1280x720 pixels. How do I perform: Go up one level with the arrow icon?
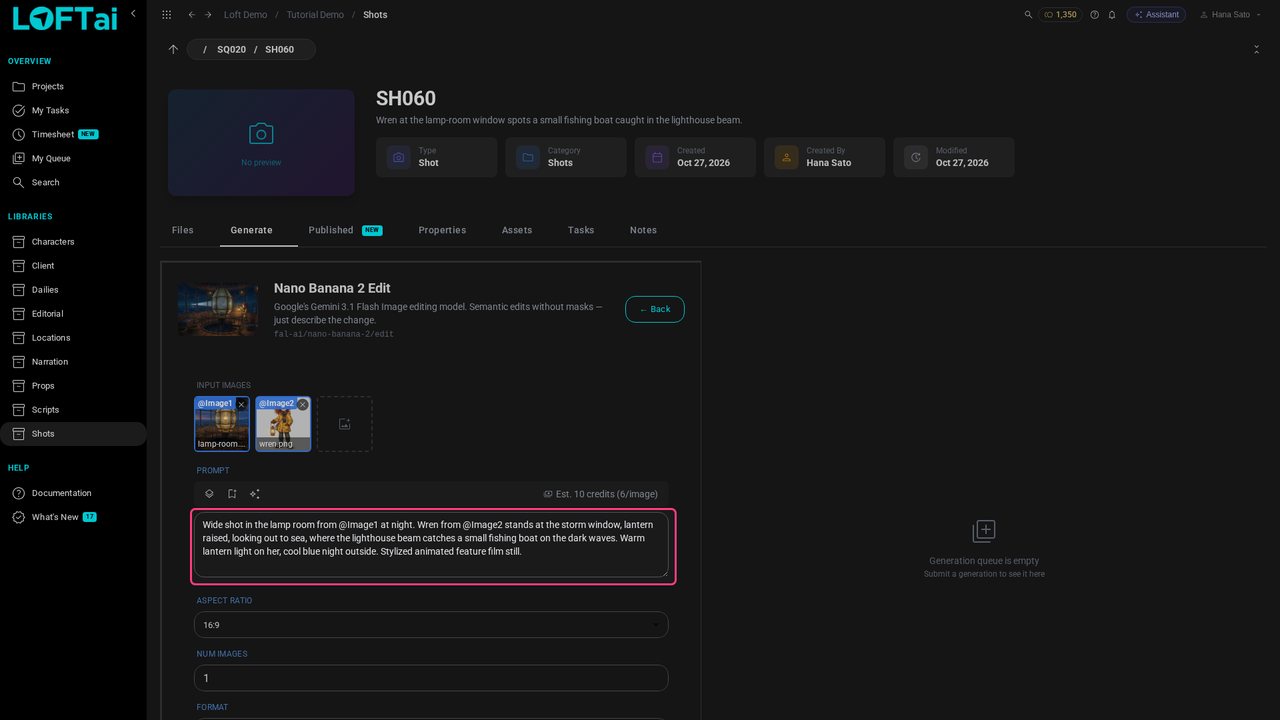(173, 49)
